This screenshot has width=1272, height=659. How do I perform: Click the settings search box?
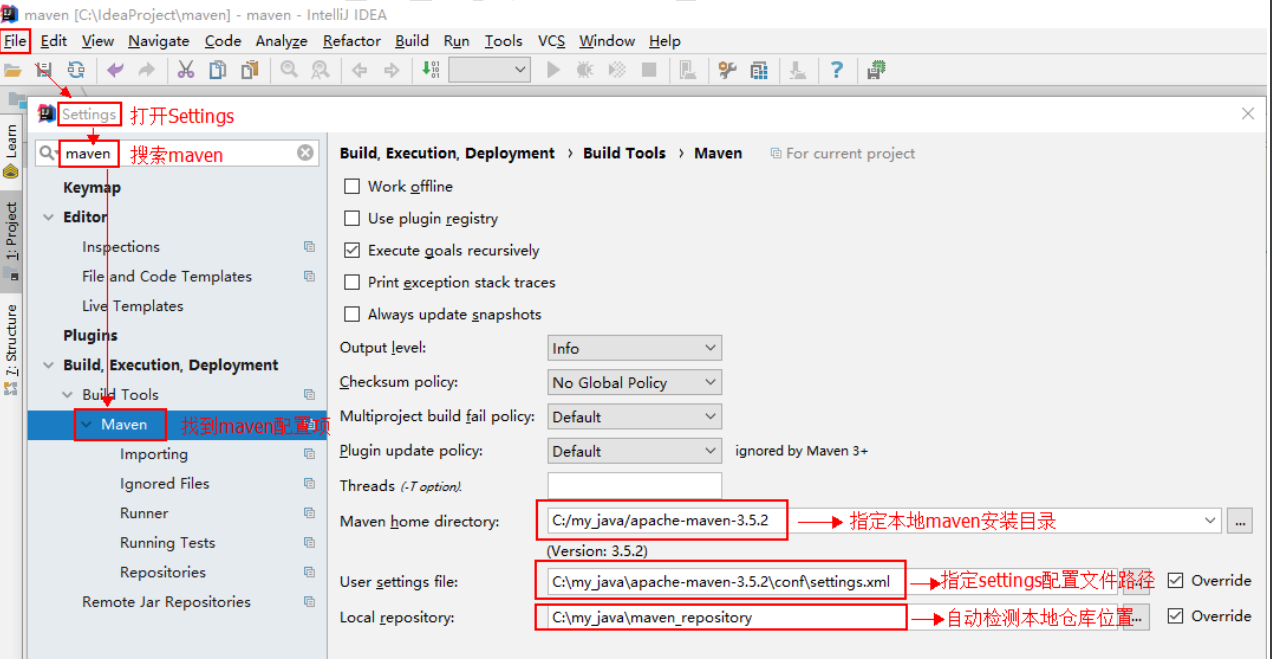pos(176,153)
